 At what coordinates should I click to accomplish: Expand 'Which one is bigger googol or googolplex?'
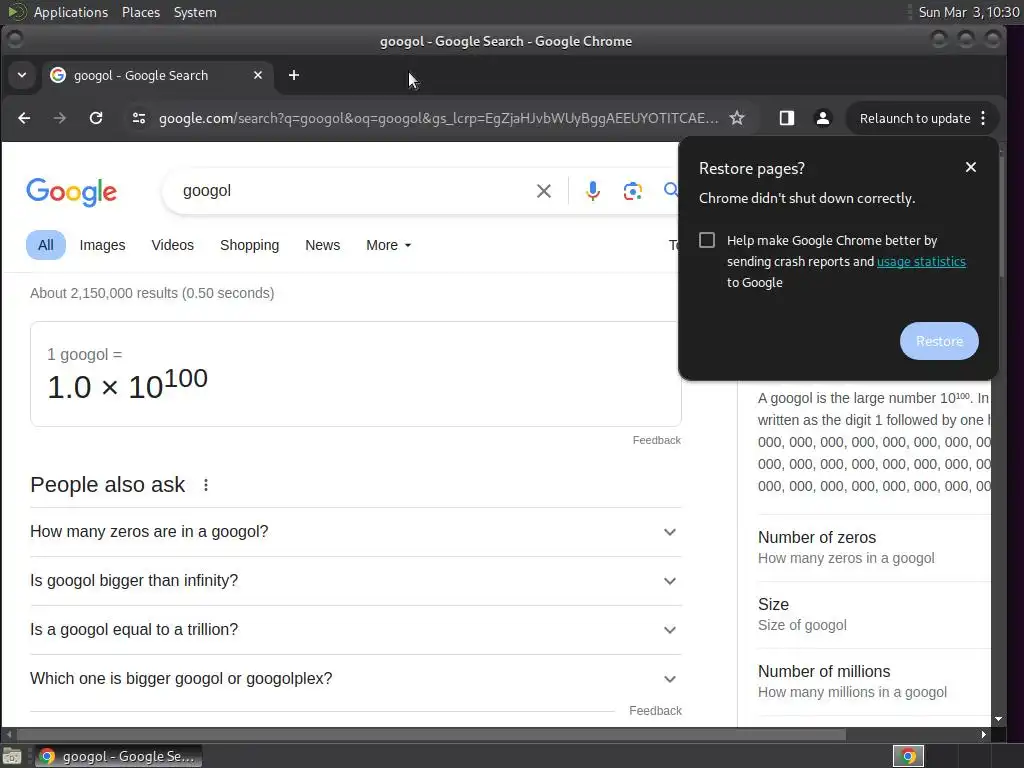click(356, 679)
